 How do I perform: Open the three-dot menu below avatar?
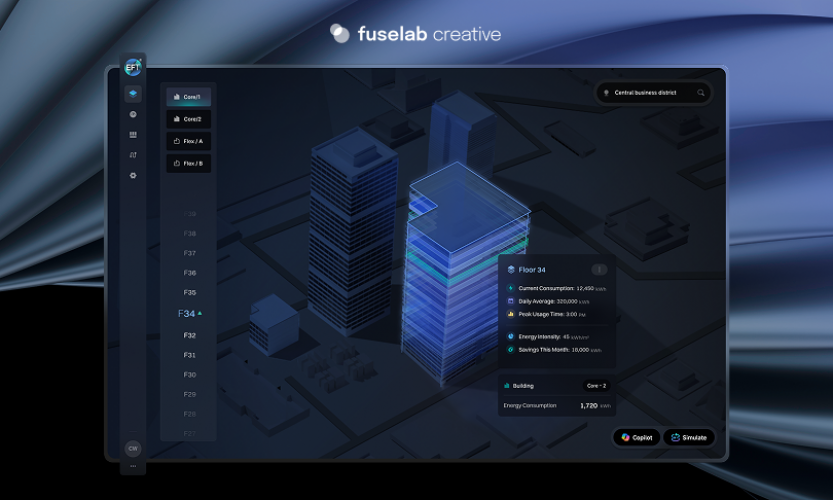click(133, 466)
